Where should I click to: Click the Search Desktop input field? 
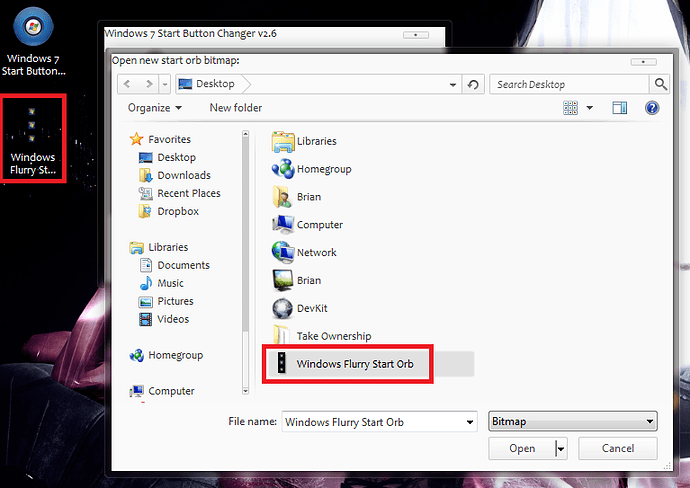570,85
